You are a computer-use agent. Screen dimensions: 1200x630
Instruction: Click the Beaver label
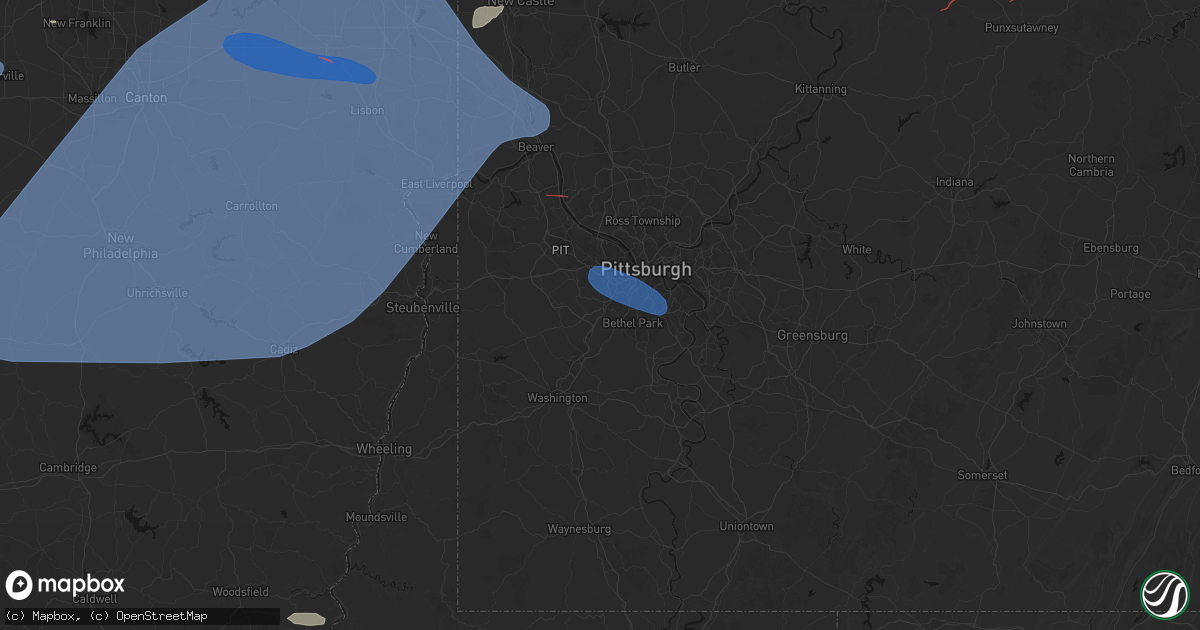click(x=536, y=147)
